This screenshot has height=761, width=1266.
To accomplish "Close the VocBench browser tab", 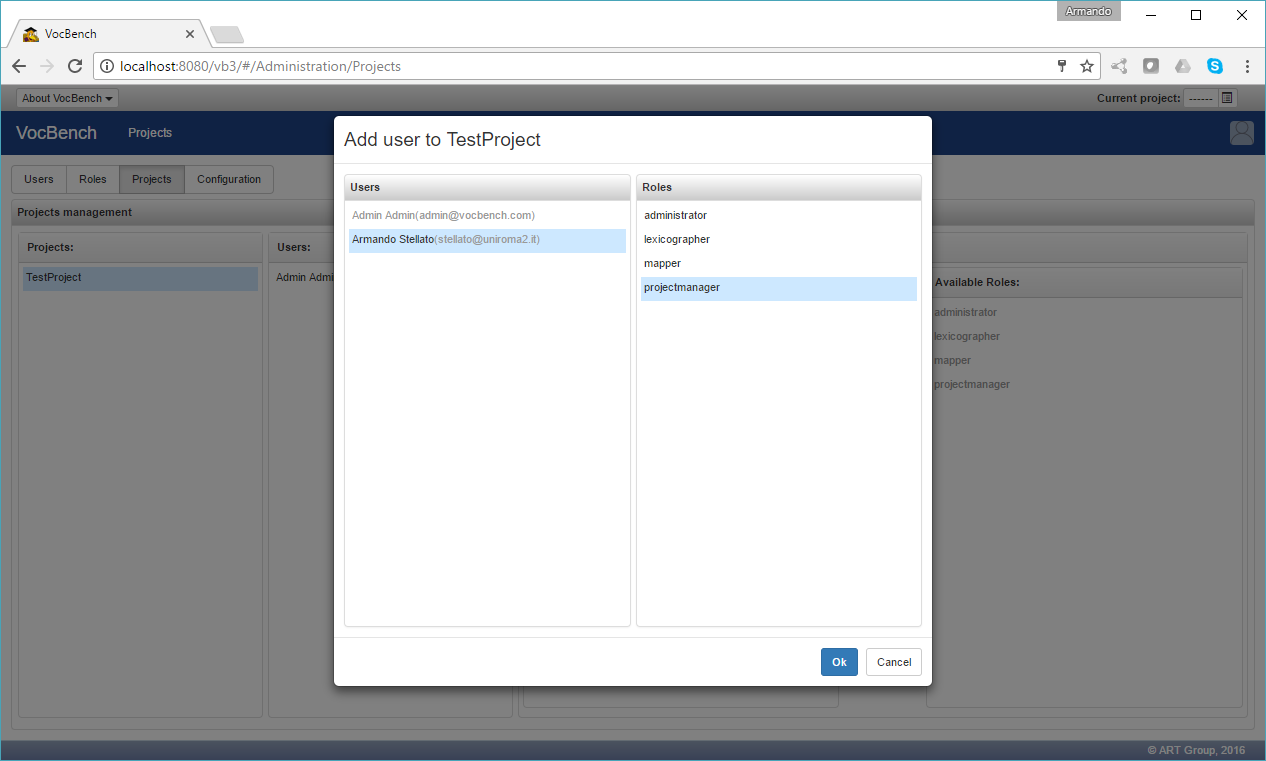I will point(190,34).
